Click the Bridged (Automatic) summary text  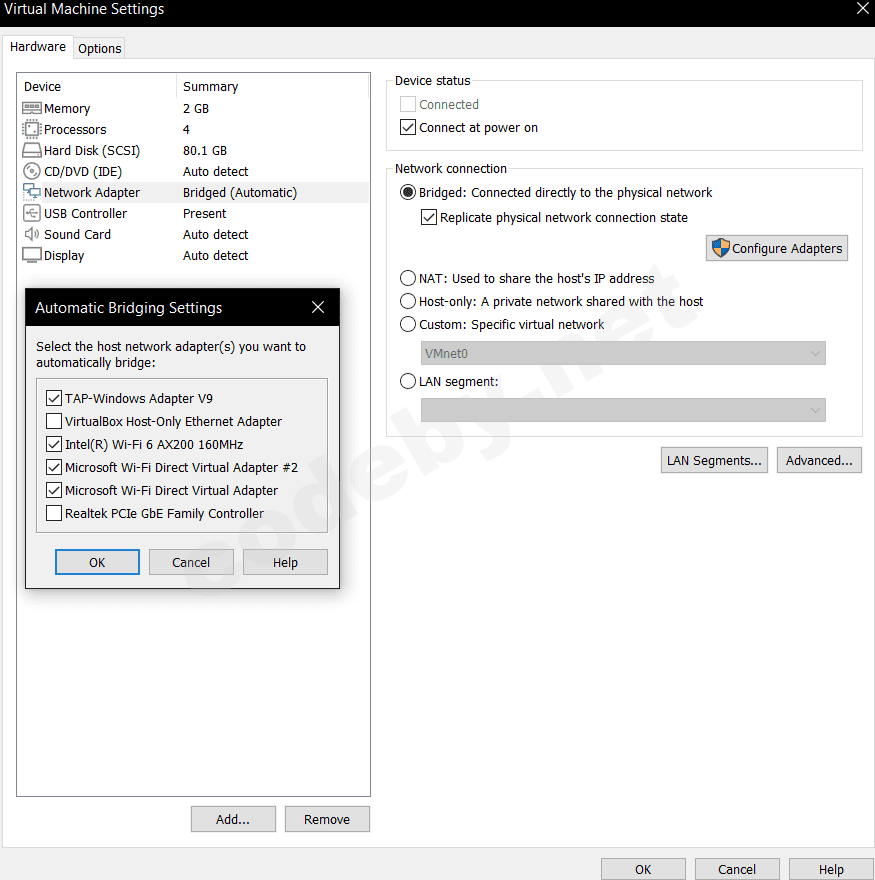point(240,192)
